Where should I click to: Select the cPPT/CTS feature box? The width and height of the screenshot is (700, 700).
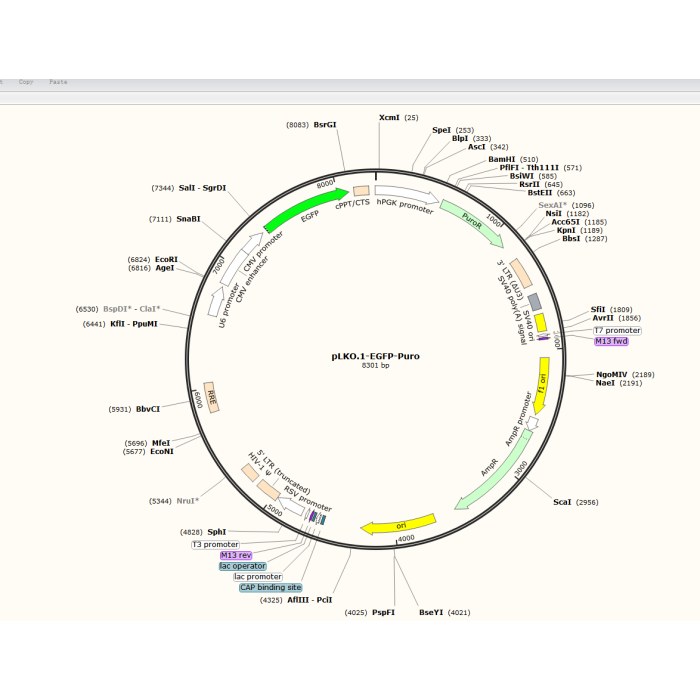(360, 191)
